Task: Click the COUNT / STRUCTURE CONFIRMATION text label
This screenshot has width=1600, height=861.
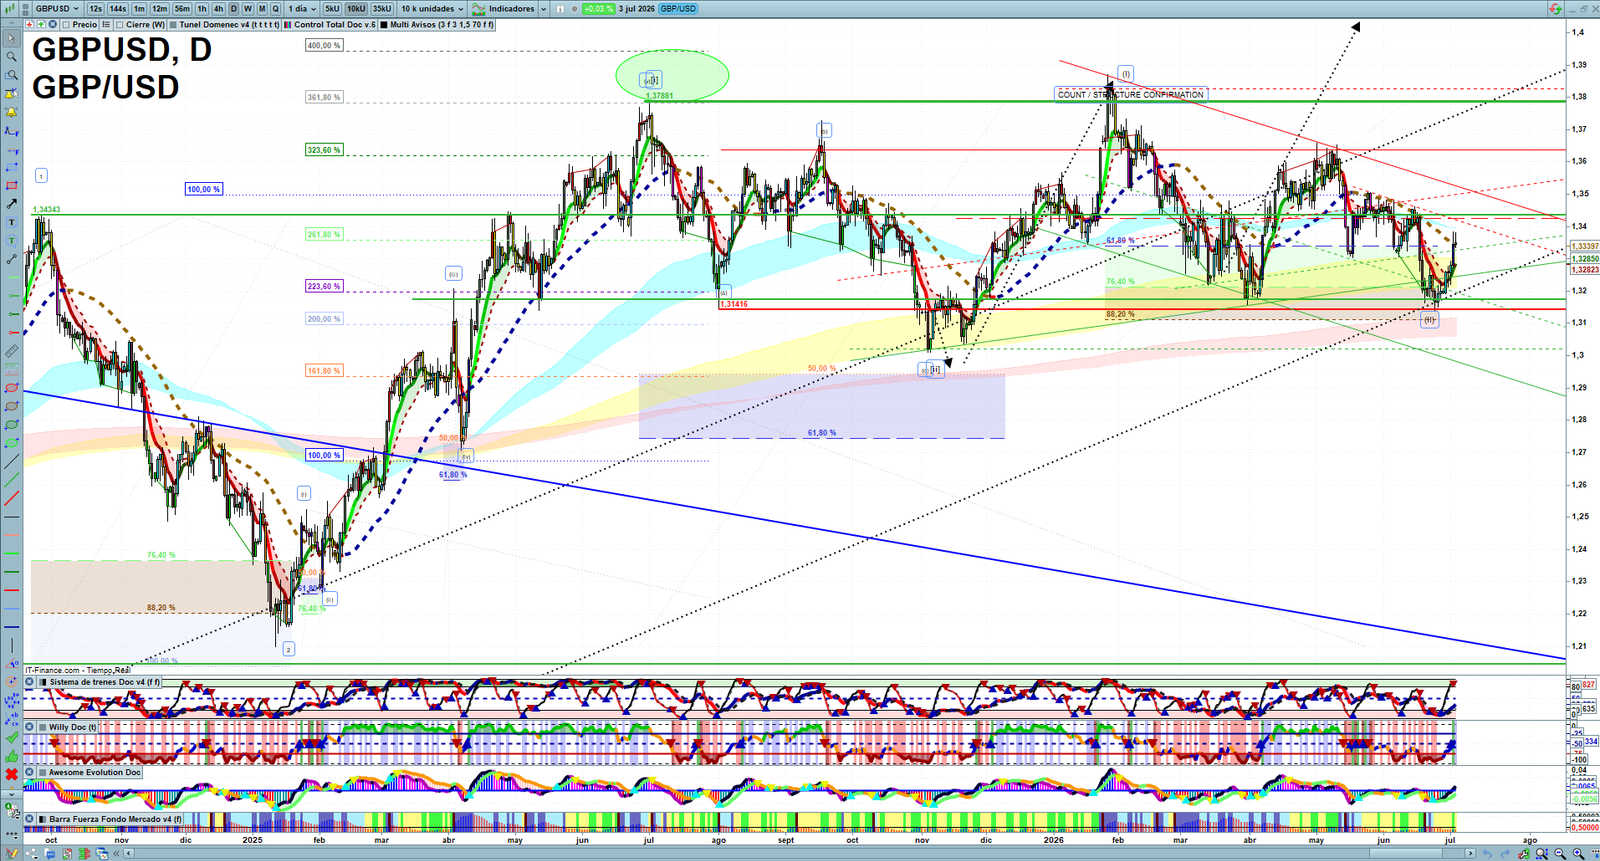Action: click(x=1131, y=94)
